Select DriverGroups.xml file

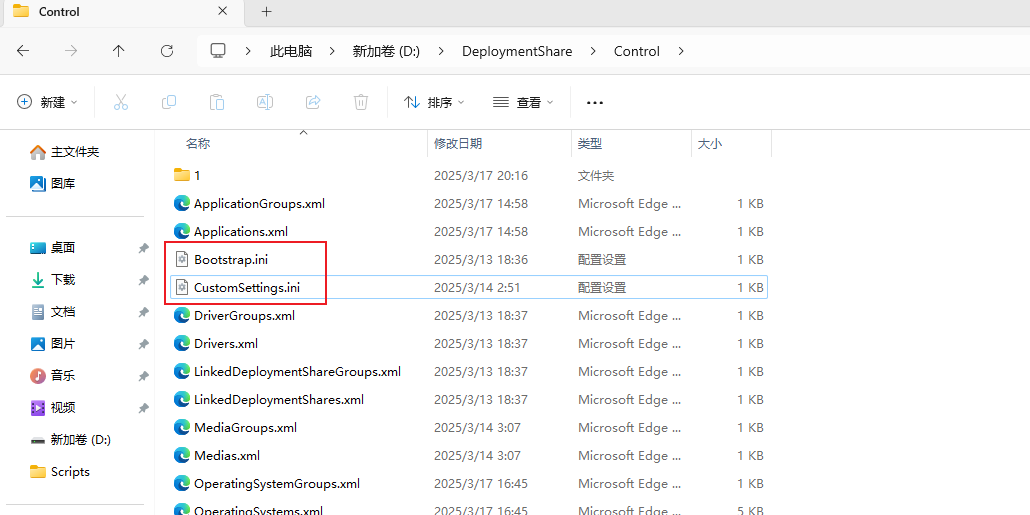click(x=468, y=315)
